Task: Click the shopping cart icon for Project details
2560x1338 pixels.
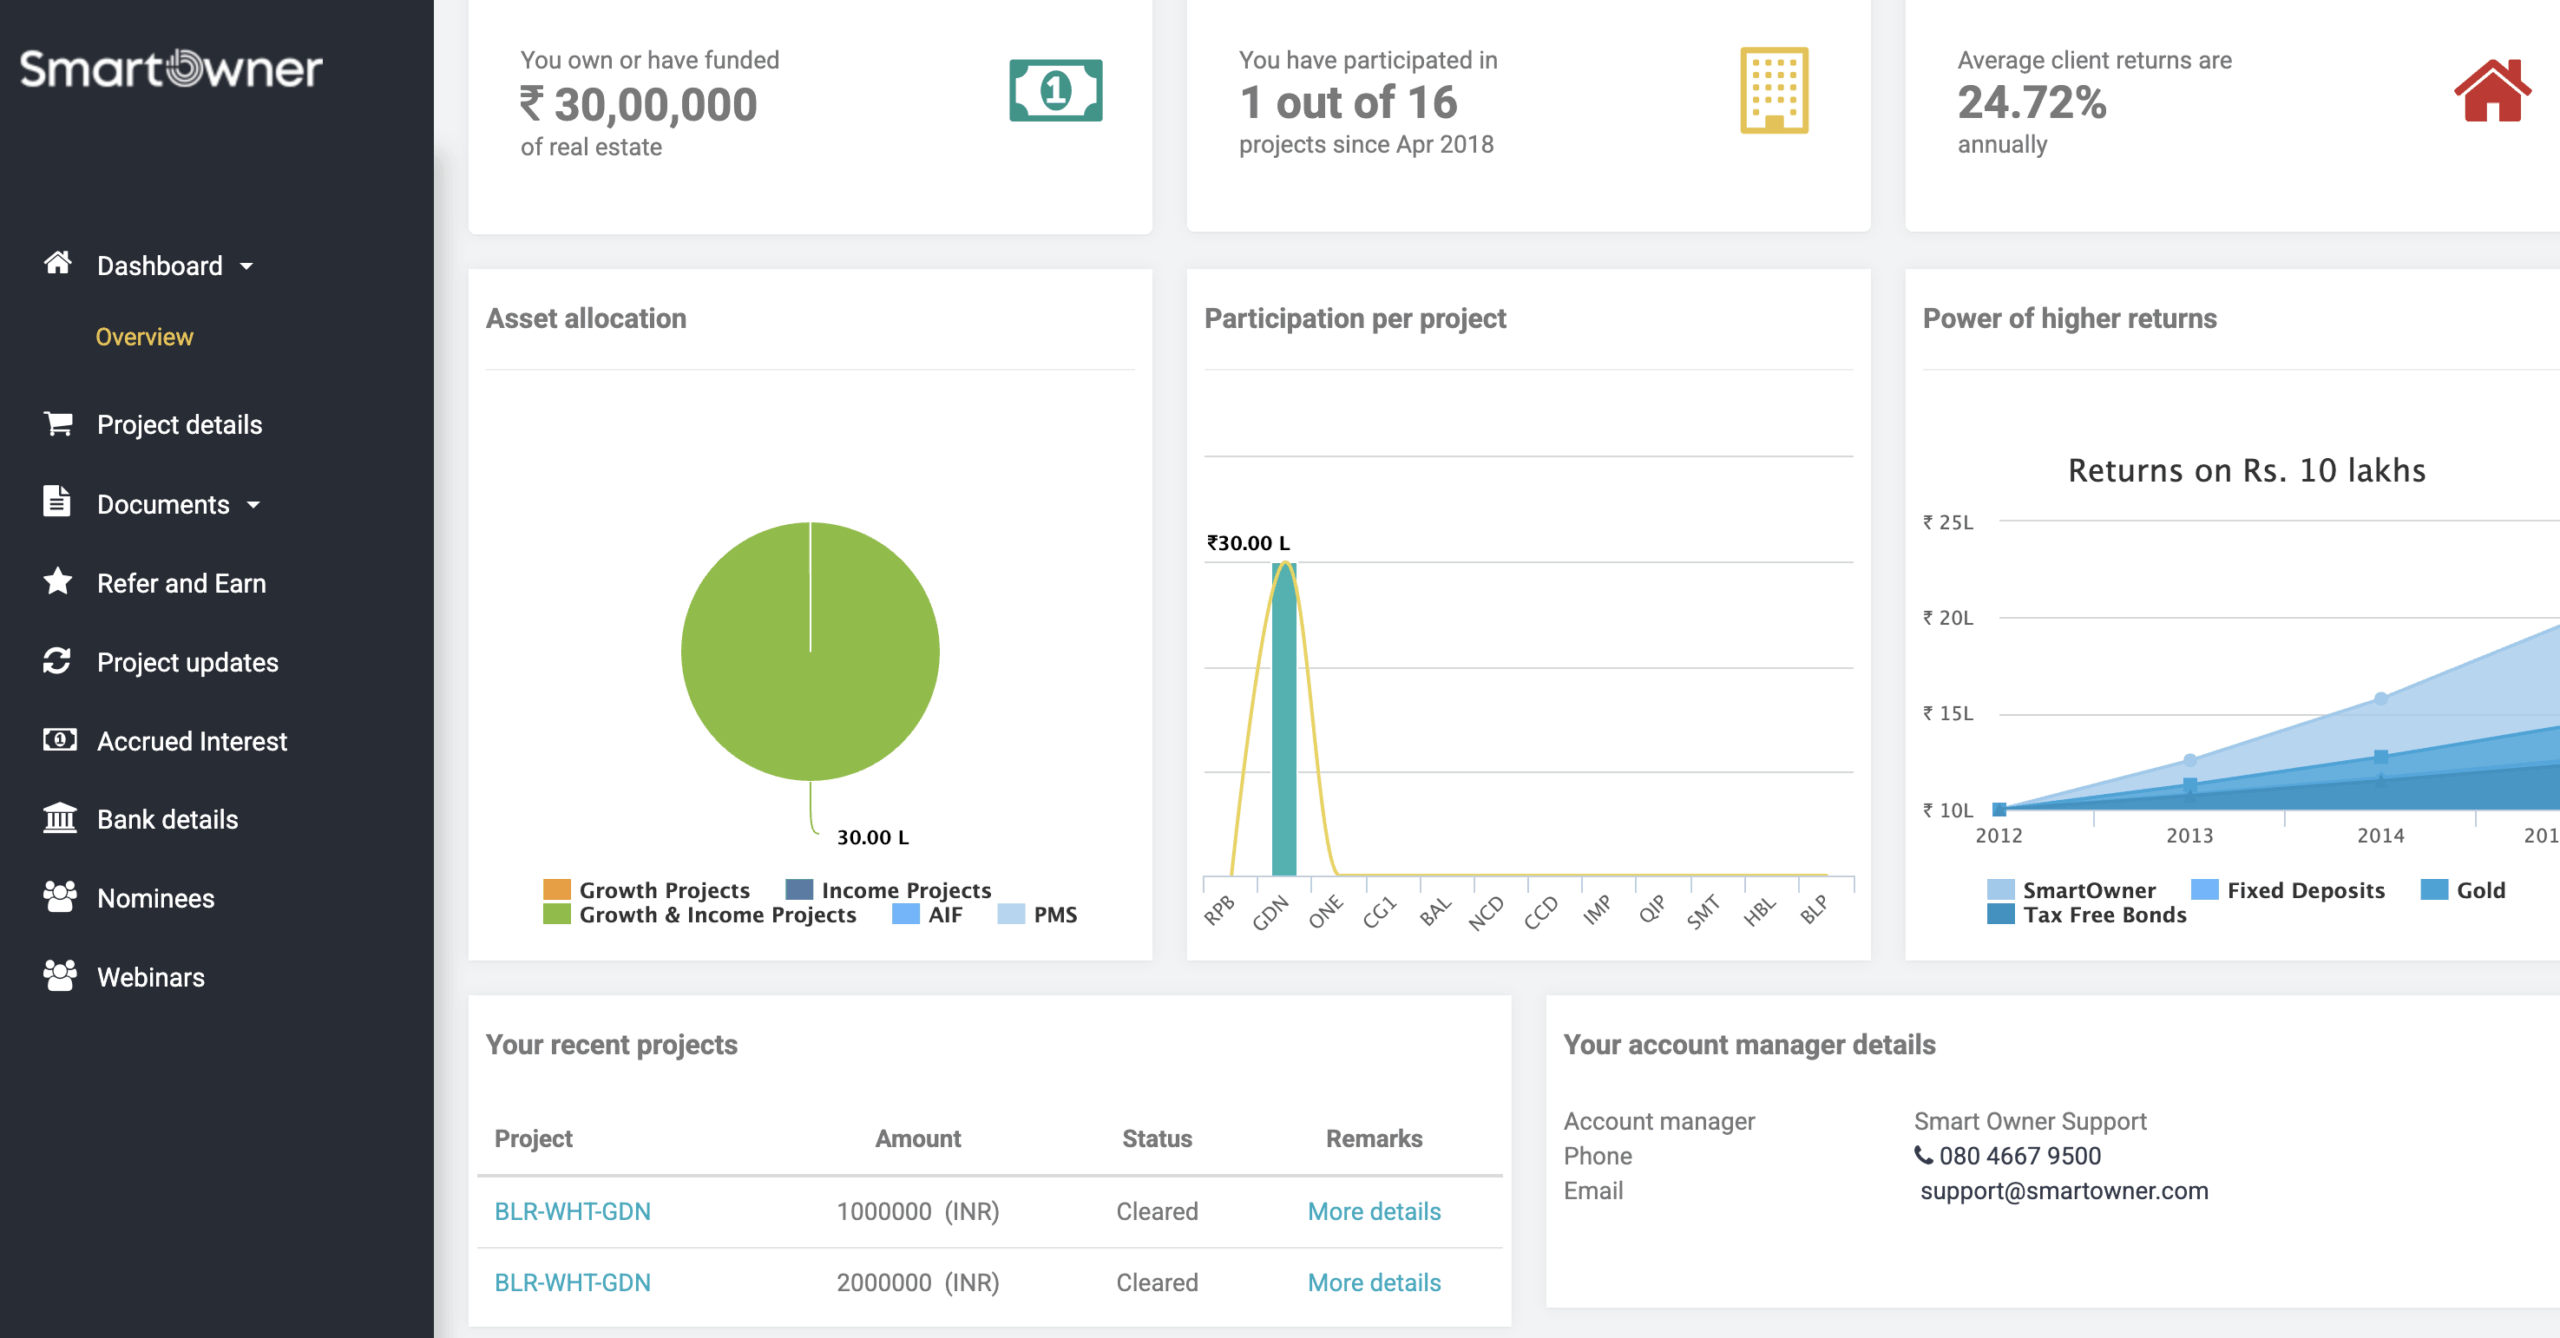Action: pyautogui.click(x=58, y=424)
